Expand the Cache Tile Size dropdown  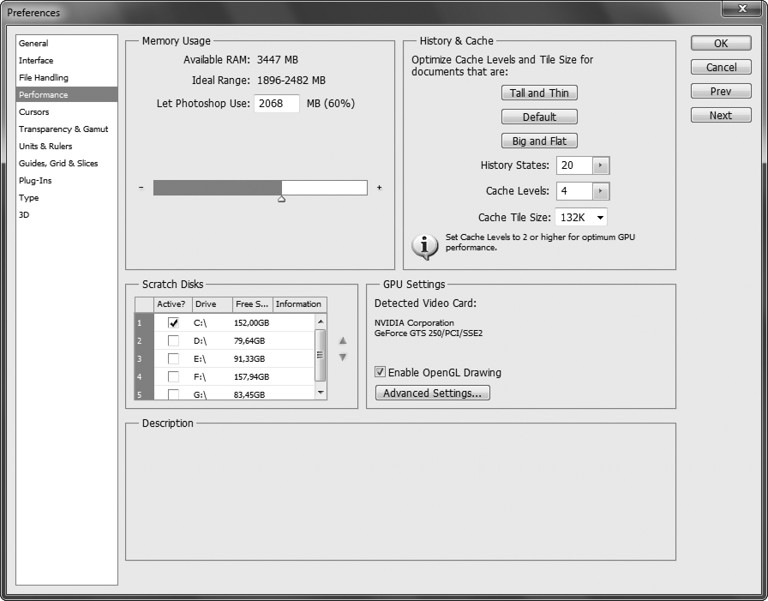[x=599, y=217]
